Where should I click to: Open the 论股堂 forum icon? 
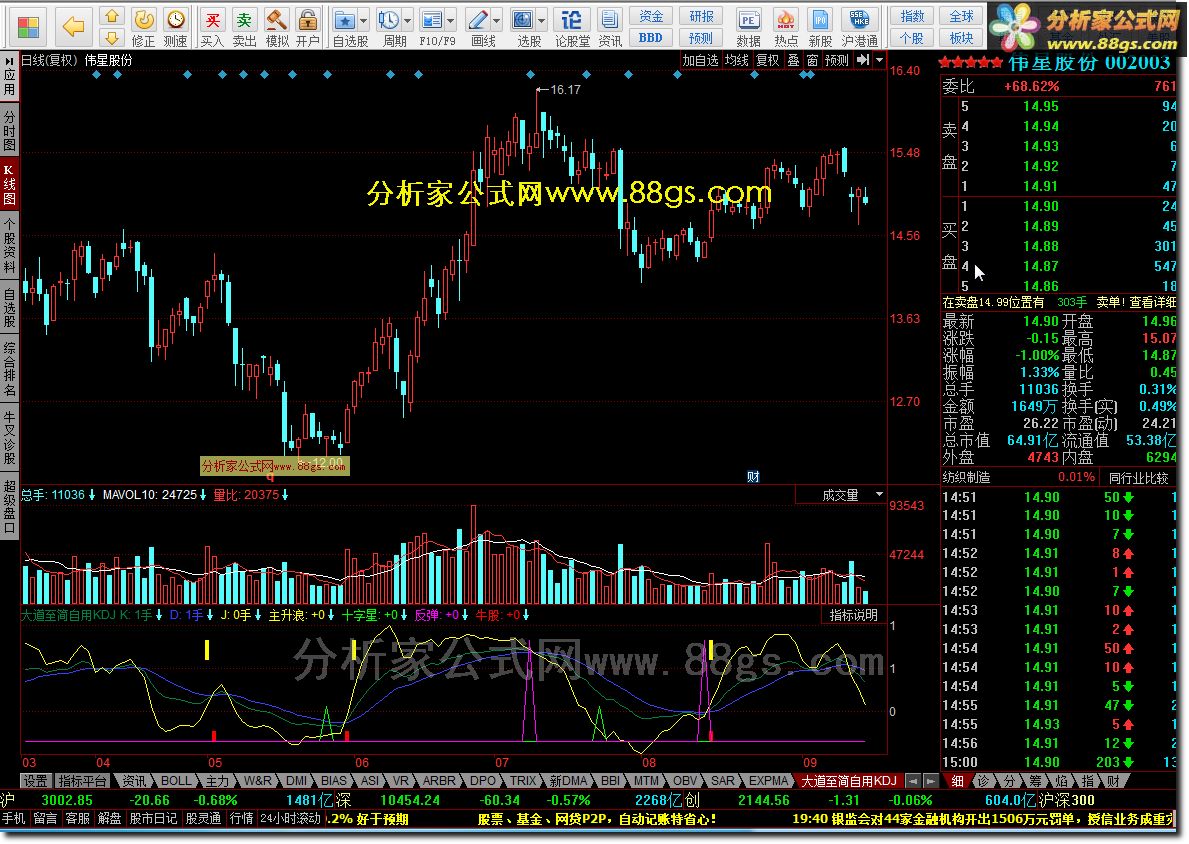[572, 20]
